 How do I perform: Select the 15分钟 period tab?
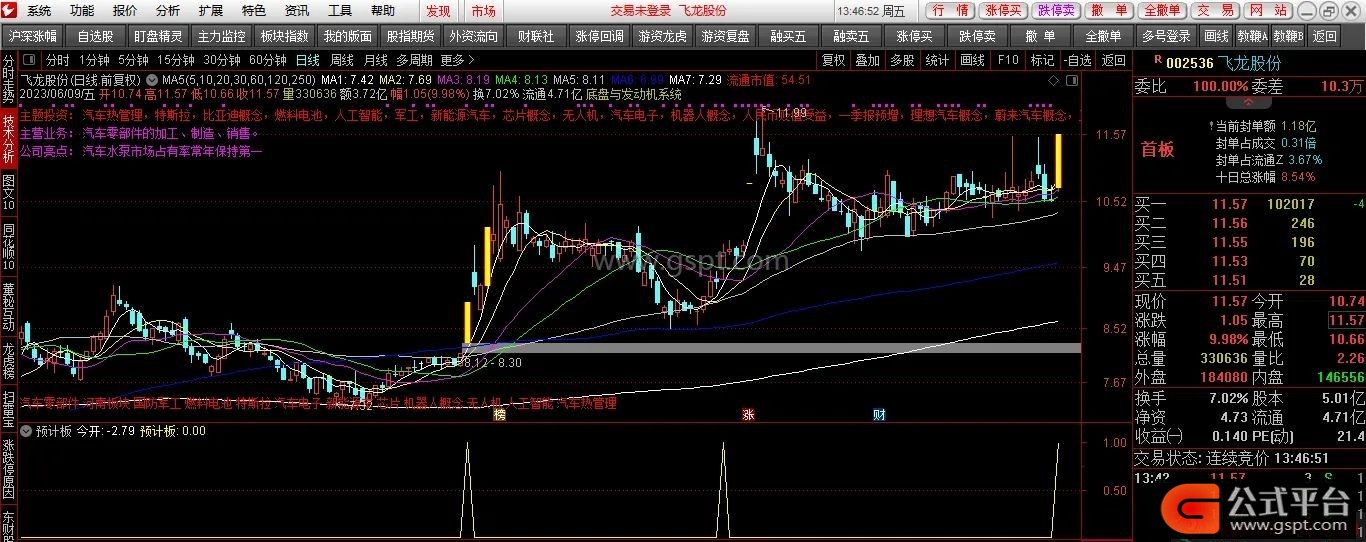176,60
